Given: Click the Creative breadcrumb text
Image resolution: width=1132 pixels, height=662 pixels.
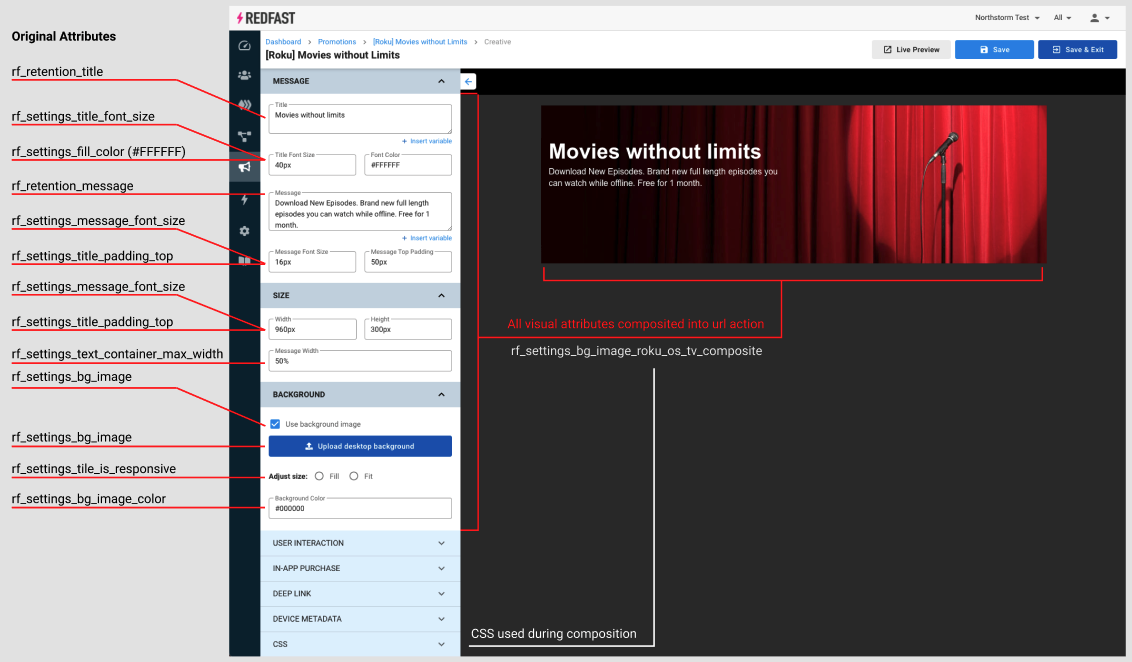Looking at the screenshot, I should point(497,42).
